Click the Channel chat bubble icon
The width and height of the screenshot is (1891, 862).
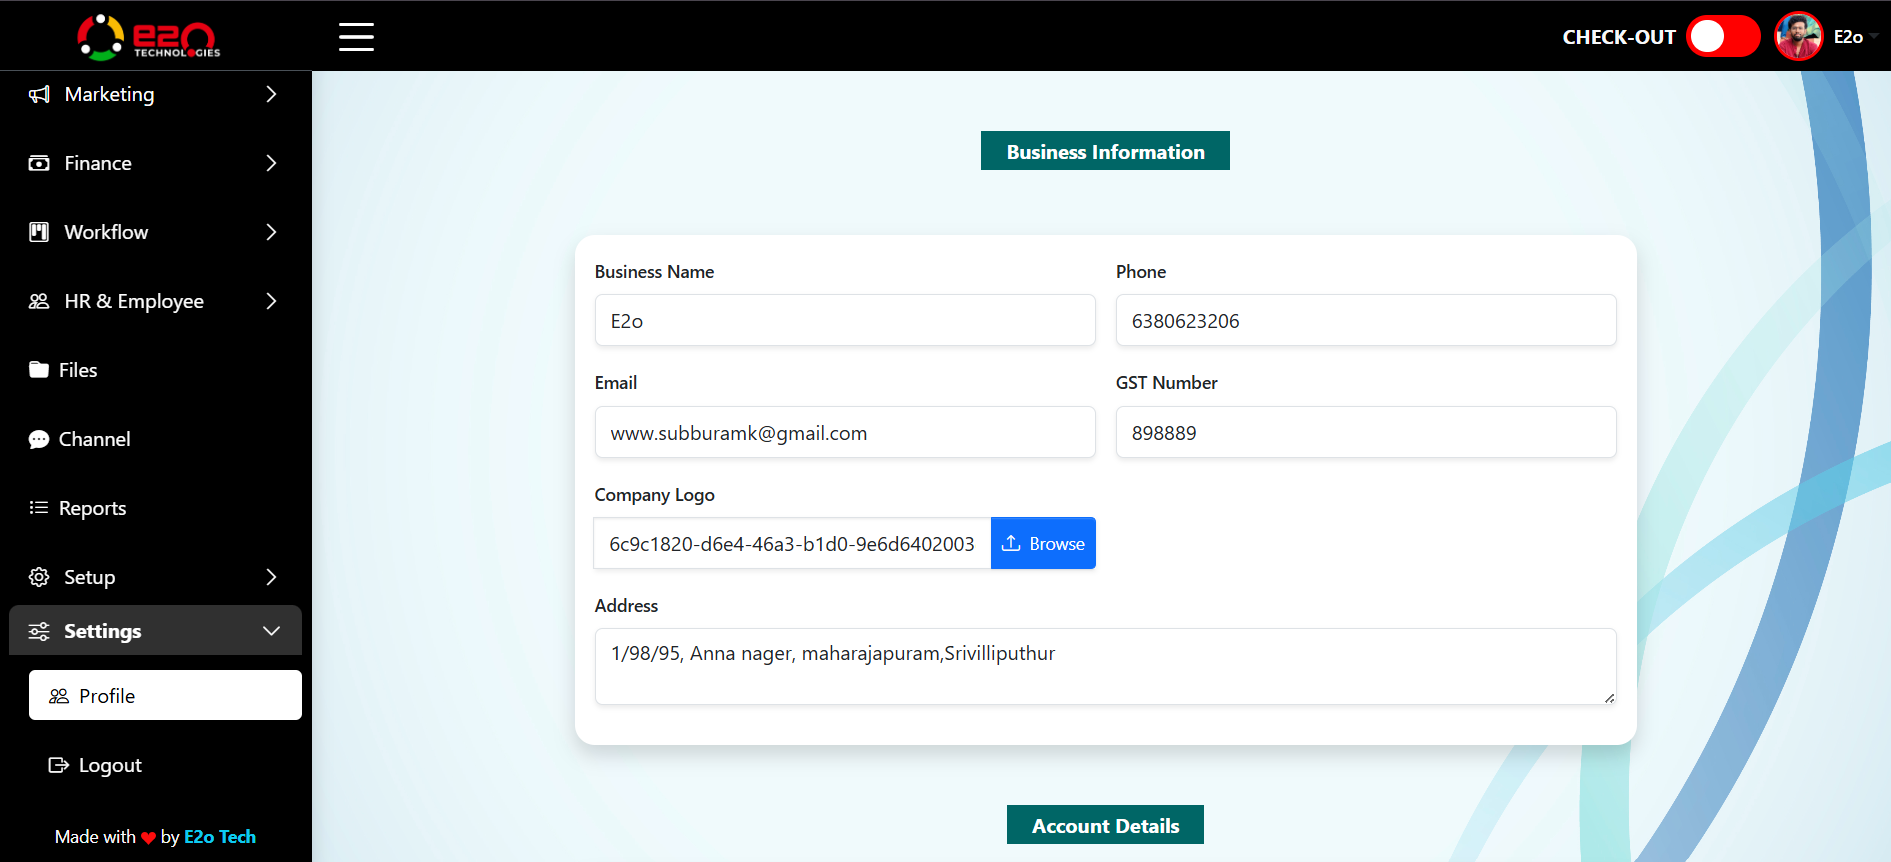(x=39, y=440)
